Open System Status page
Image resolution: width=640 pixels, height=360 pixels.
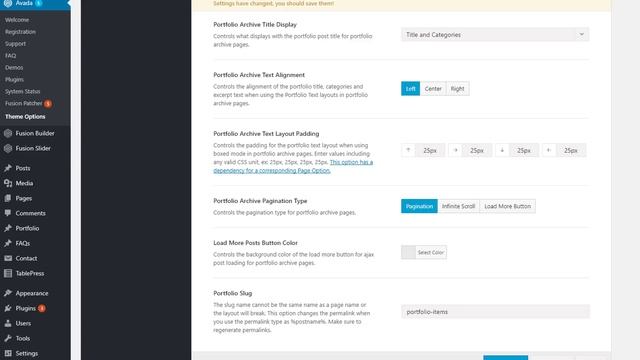[22, 91]
